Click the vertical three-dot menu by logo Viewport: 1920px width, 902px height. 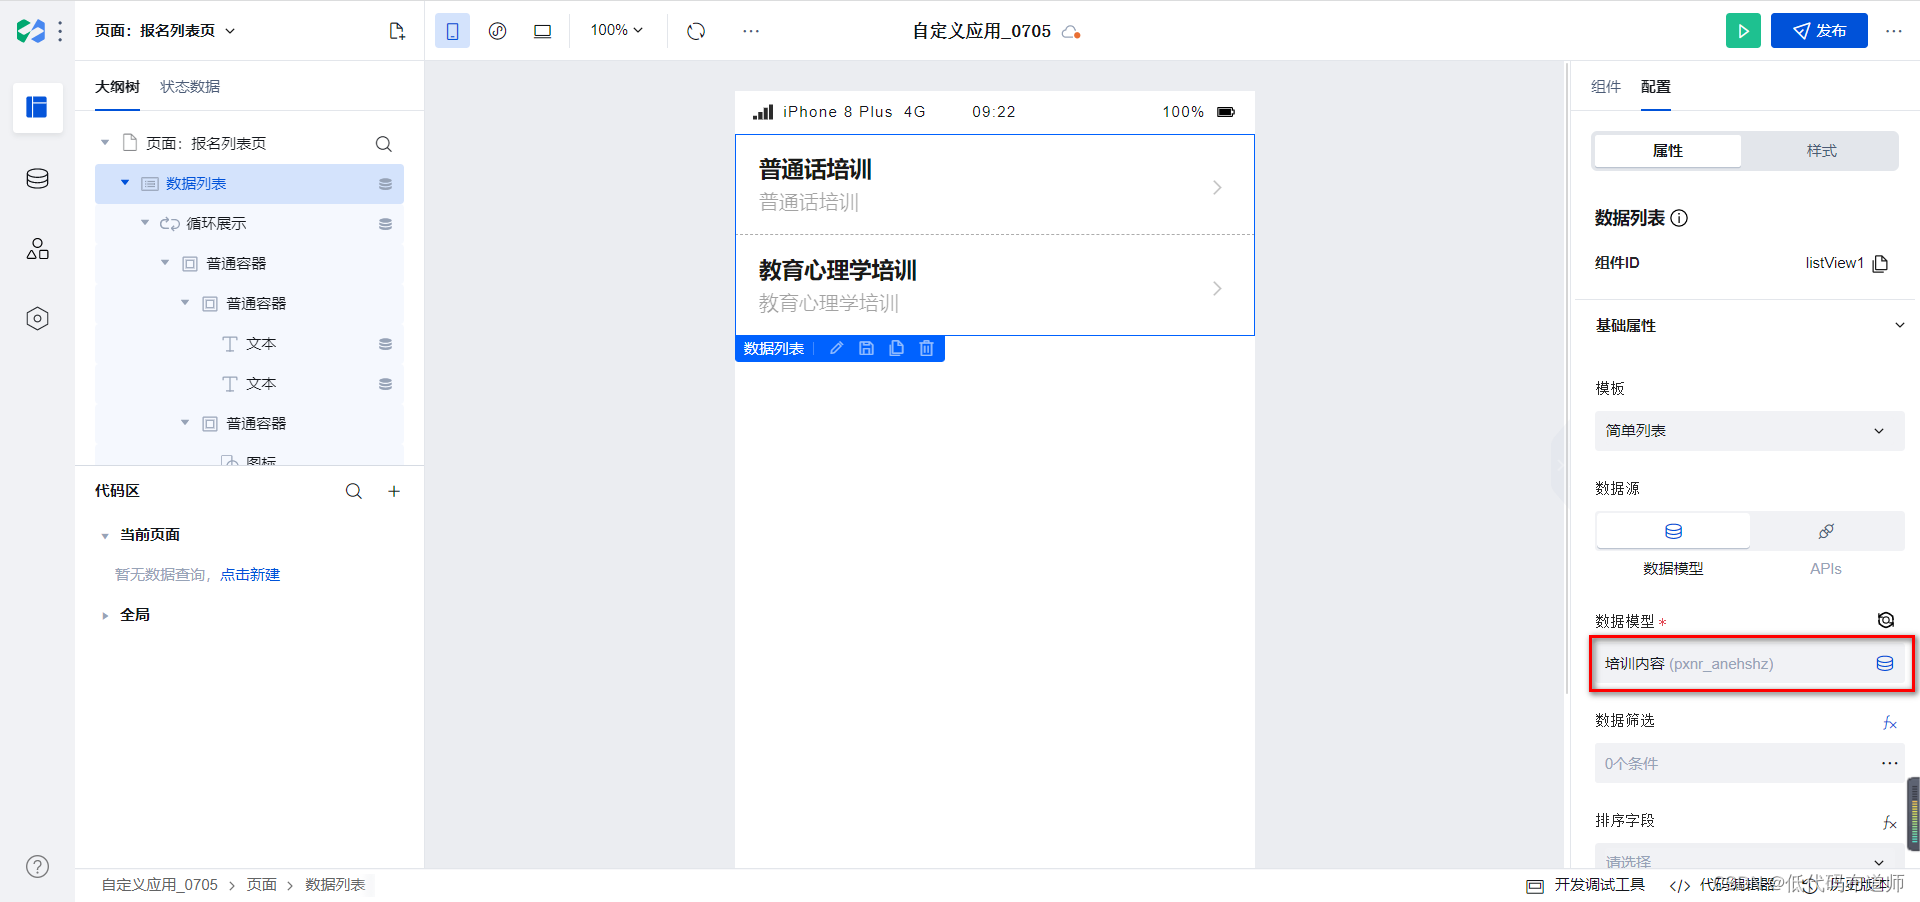click(x=60, y=32)
